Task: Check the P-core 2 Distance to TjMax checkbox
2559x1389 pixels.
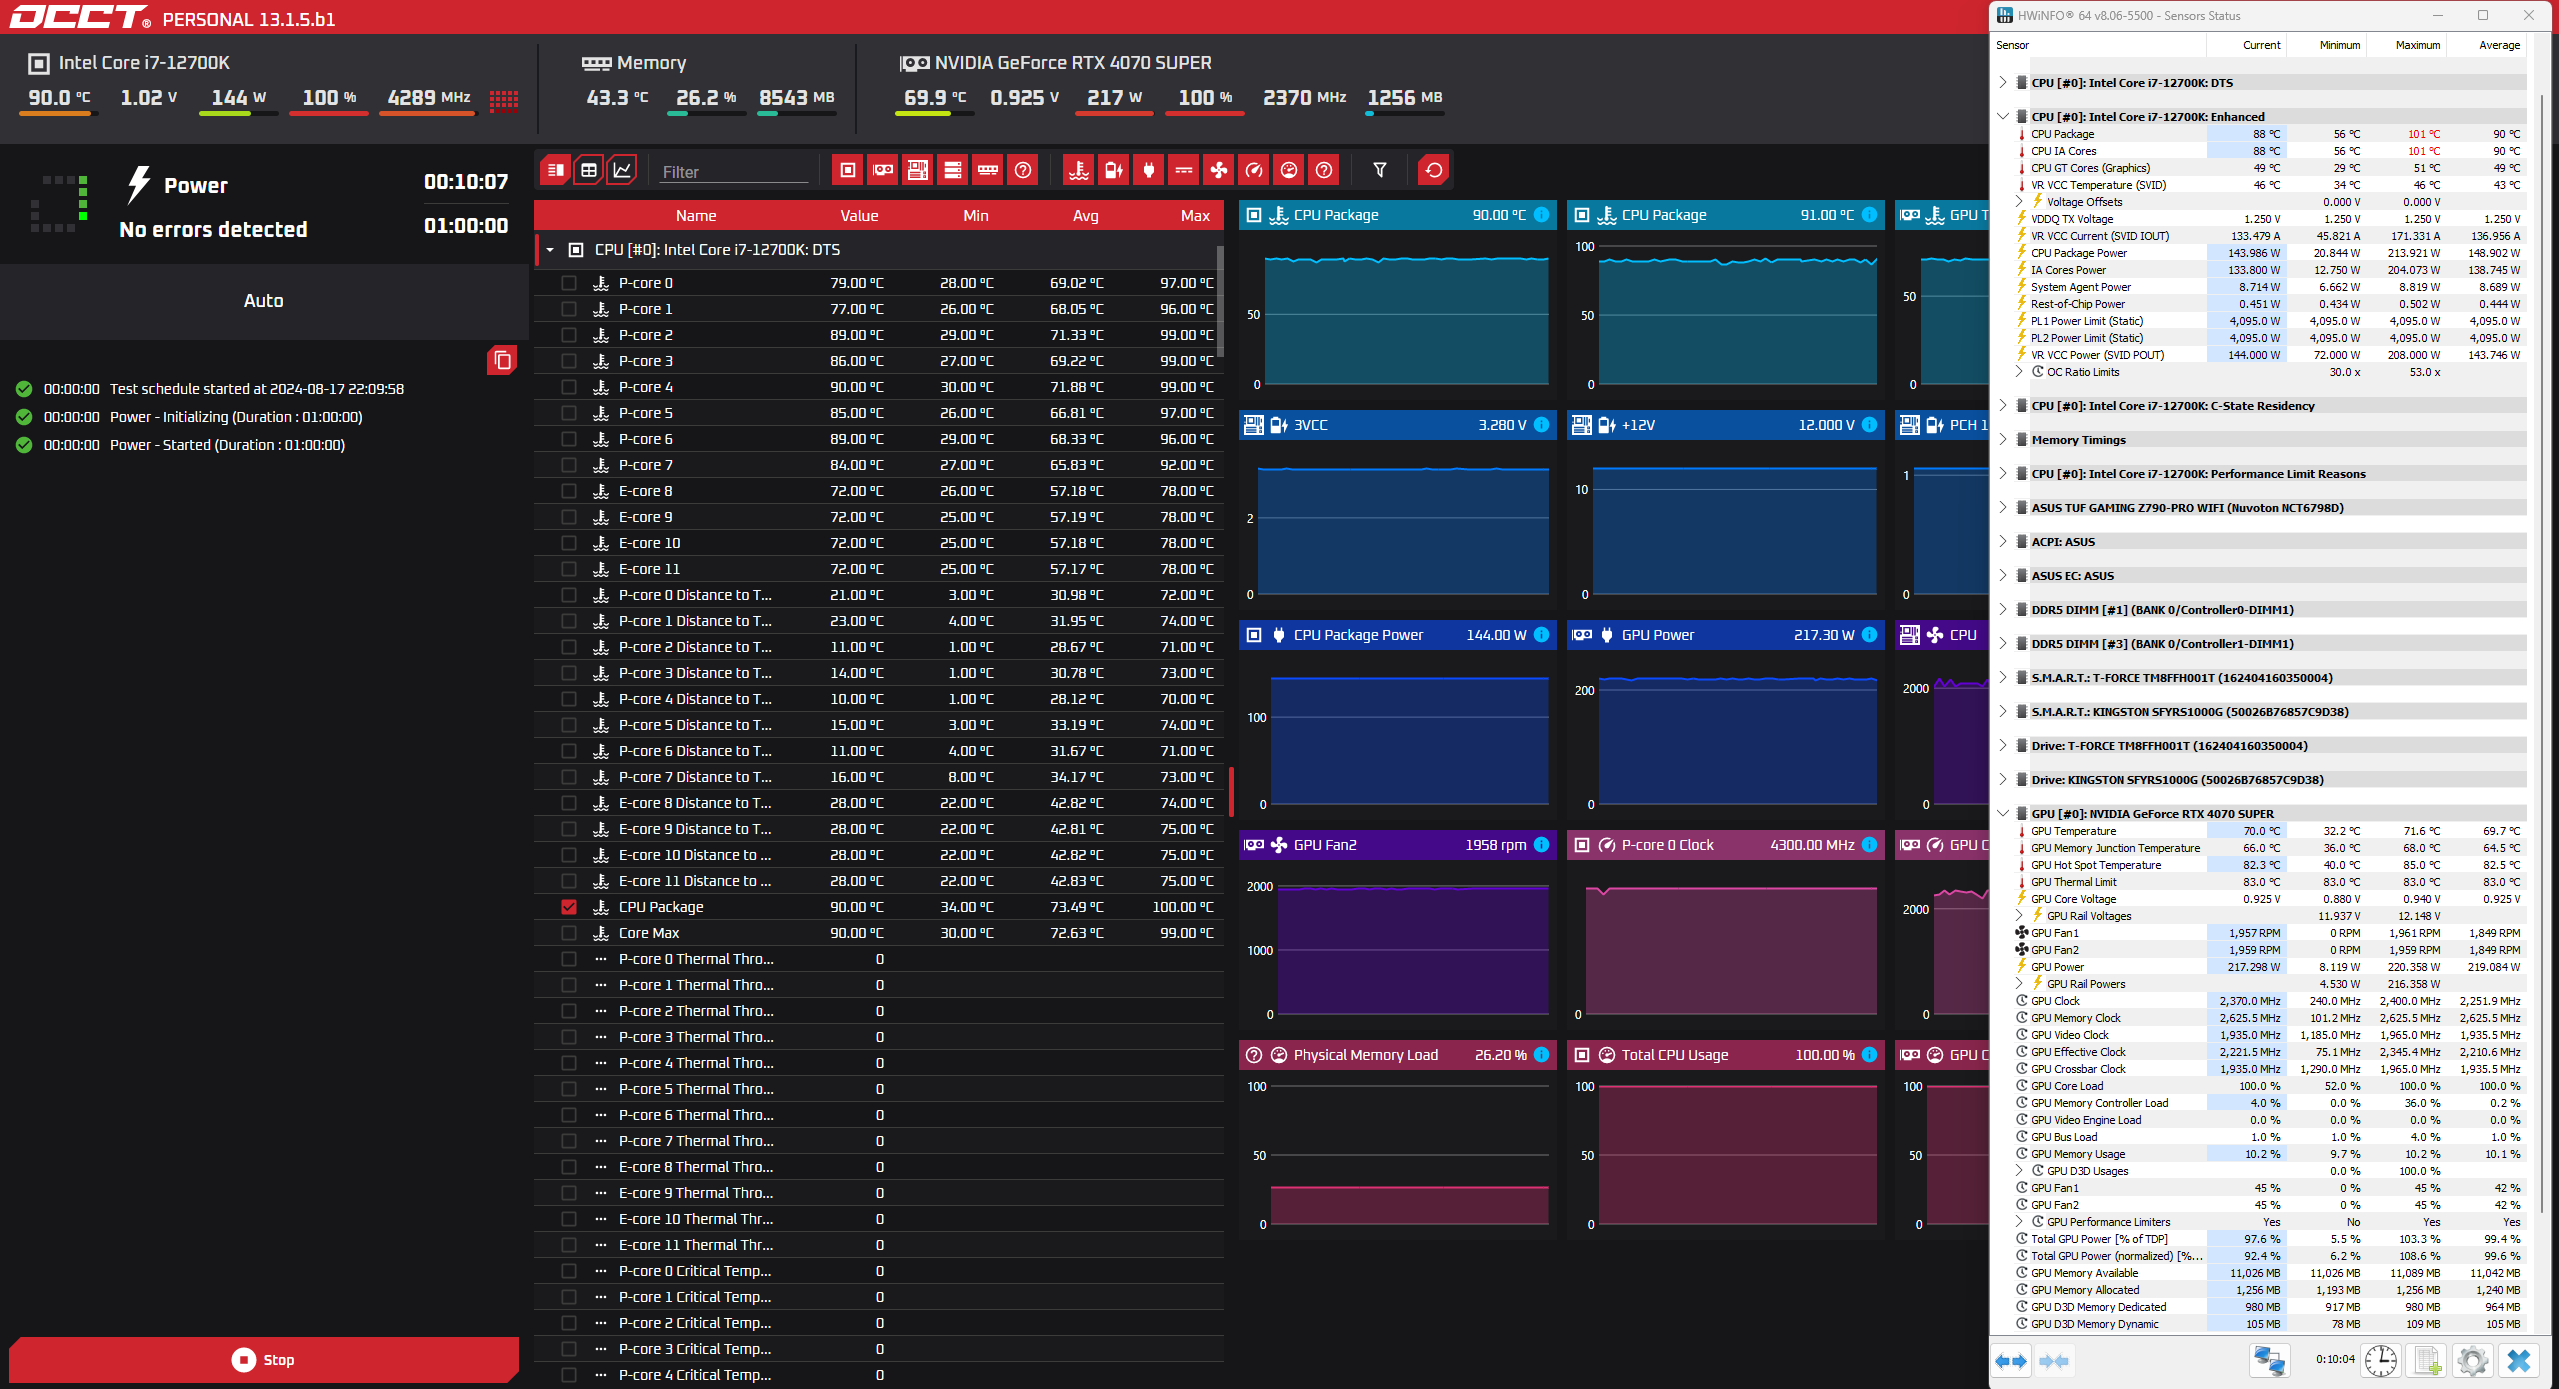Action: (569, 647)
